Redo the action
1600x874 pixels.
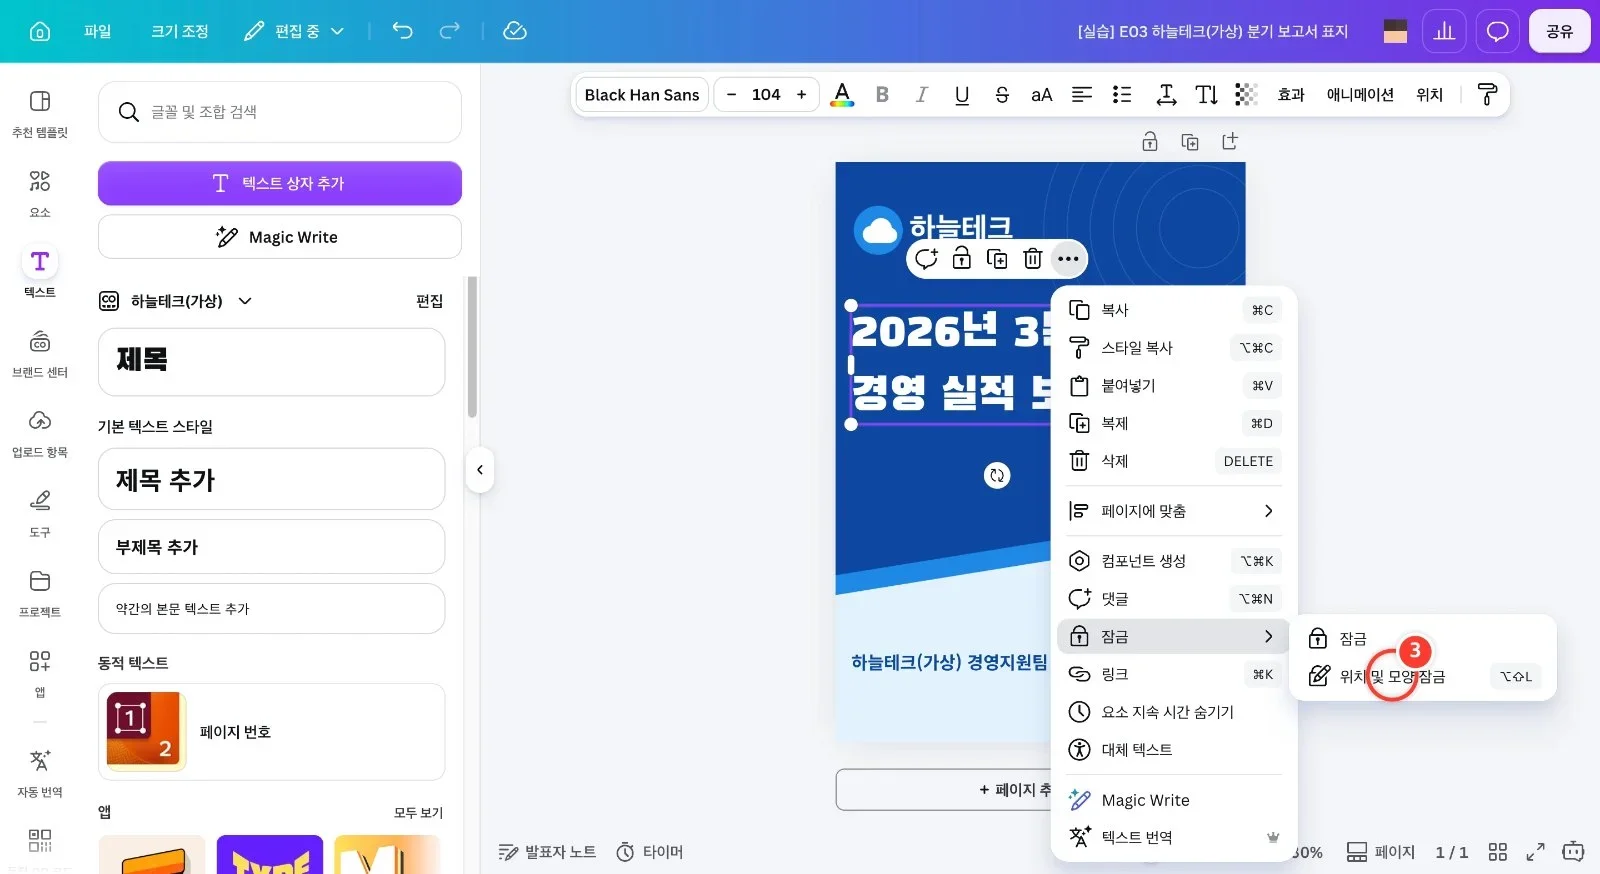450,31
